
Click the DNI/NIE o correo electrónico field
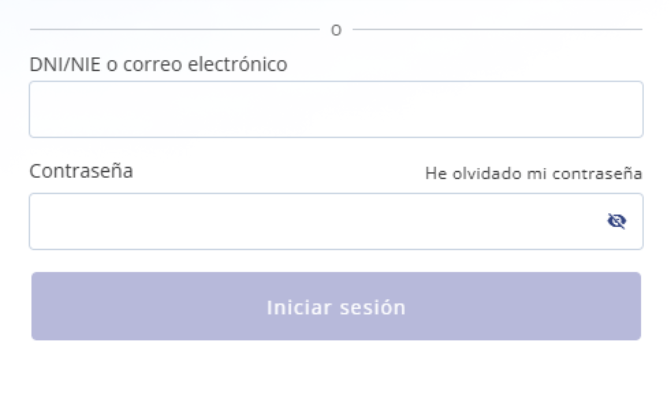tap(335, 109)
